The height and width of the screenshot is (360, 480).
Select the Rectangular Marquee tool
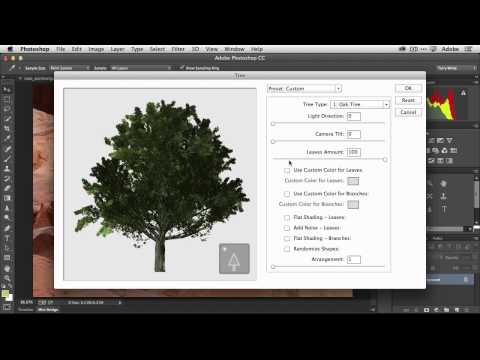7,99
